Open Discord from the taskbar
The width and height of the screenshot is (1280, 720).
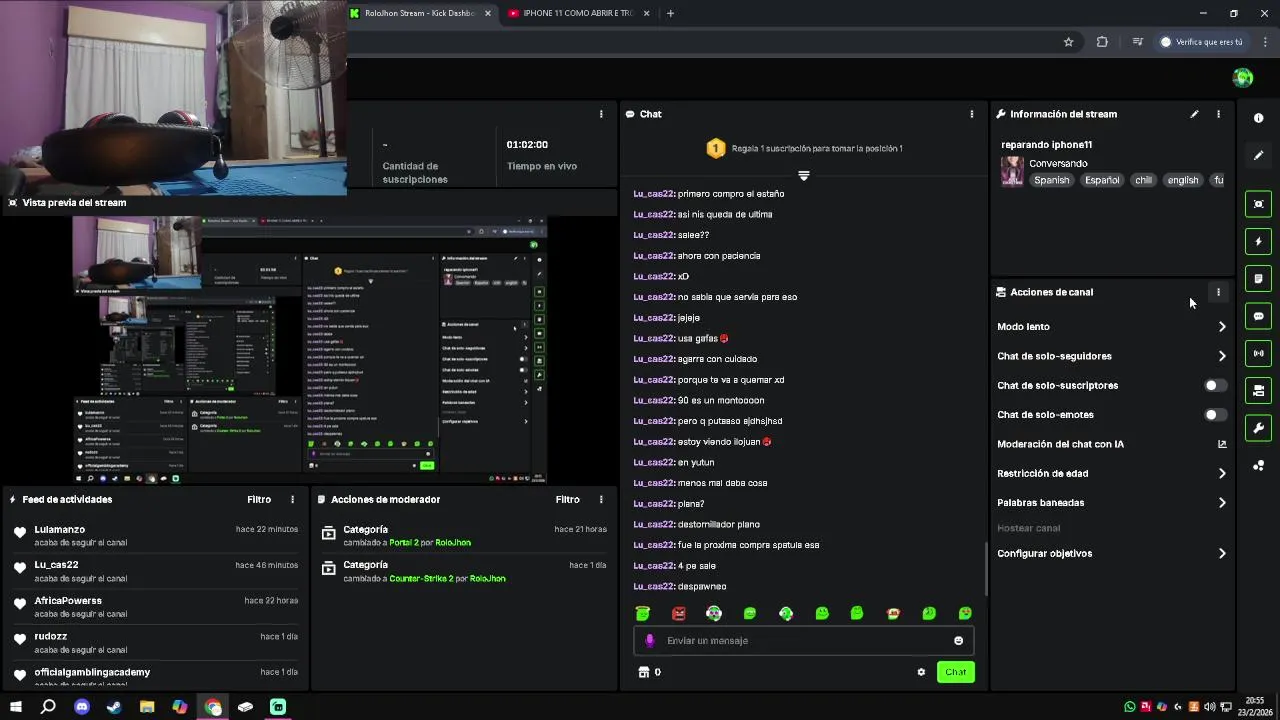(82, 707)
